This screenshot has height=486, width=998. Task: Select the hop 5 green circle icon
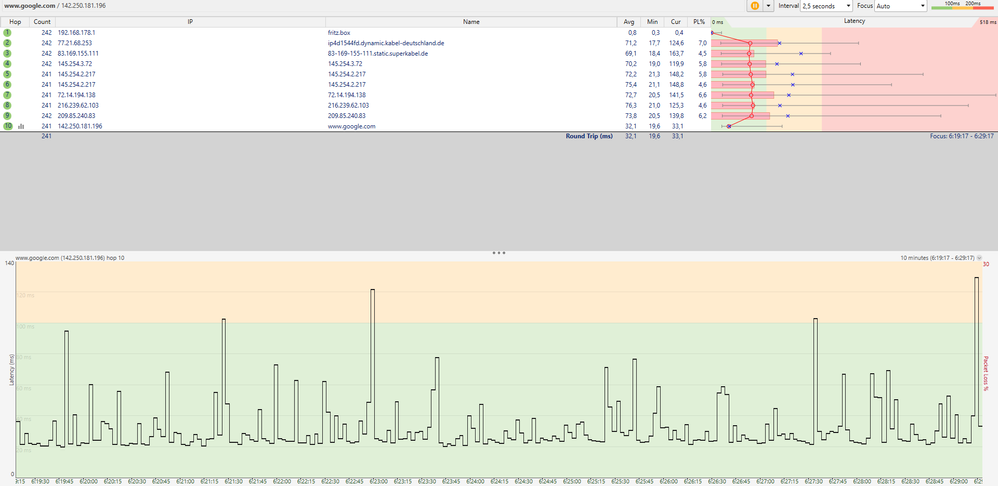(x=8, y=74)
